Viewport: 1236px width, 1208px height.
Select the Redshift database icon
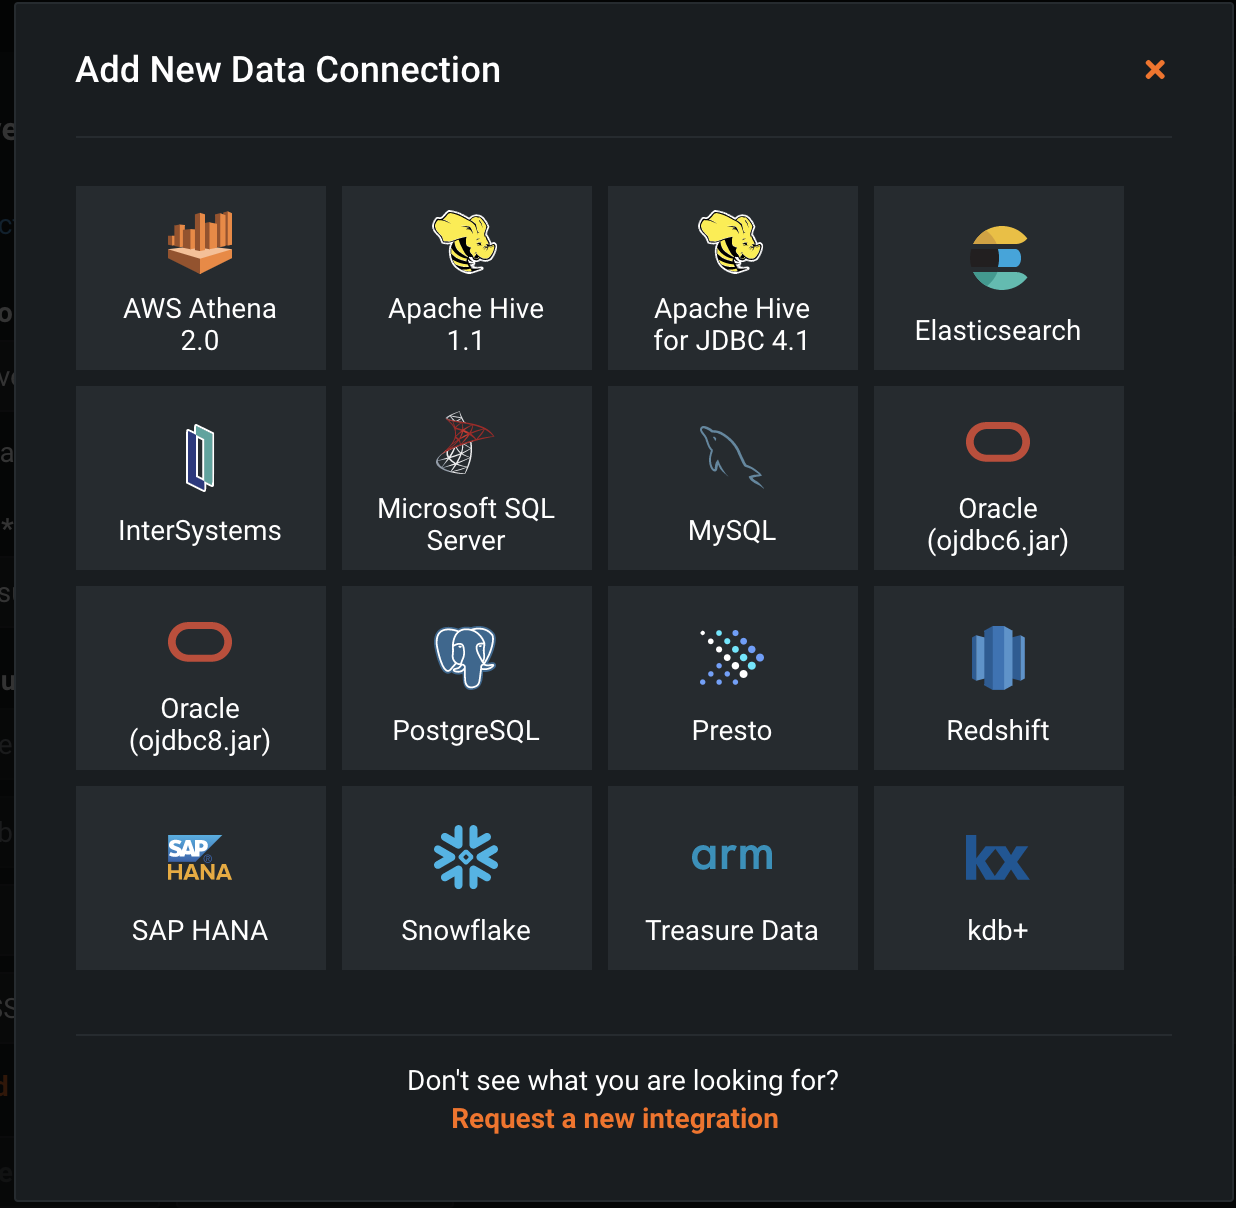(x=997, y=657)
